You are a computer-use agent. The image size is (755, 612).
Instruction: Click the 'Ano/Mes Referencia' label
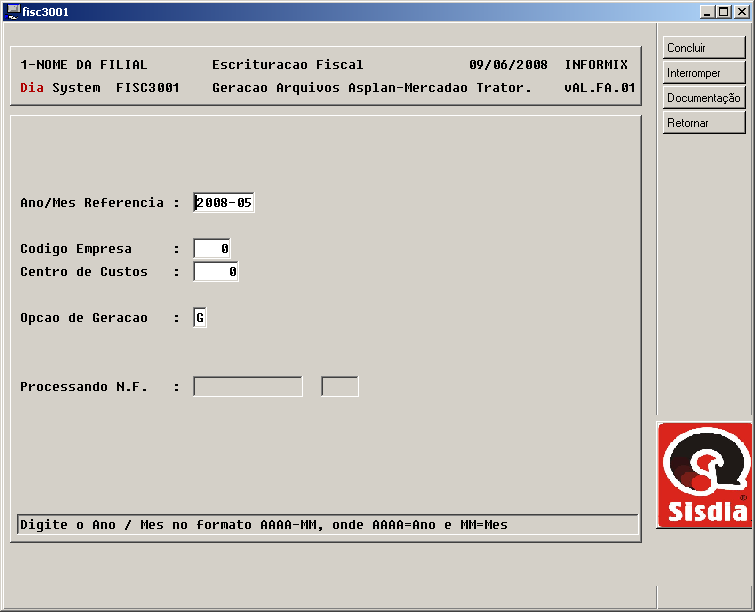pos(92,203)
